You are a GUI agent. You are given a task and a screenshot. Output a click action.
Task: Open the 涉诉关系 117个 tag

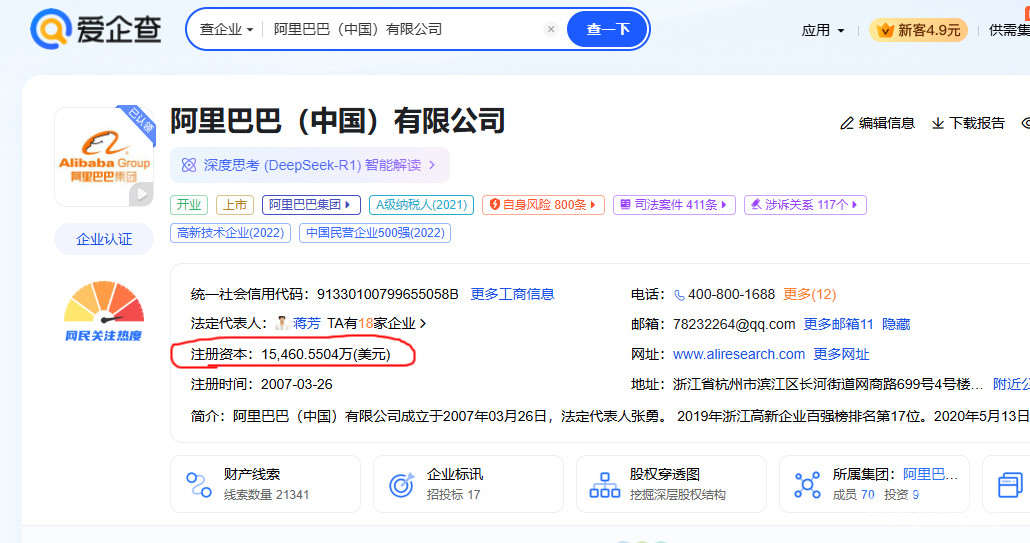tap(805, 205)
